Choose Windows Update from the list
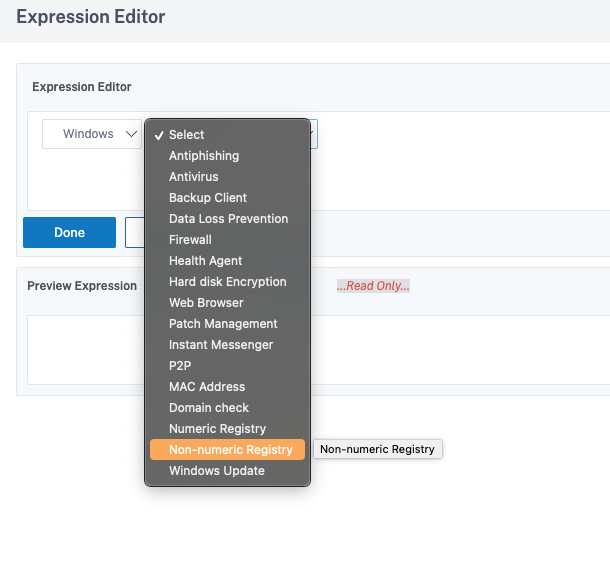This screenshot has width=610, height=574. coord(227,471)
